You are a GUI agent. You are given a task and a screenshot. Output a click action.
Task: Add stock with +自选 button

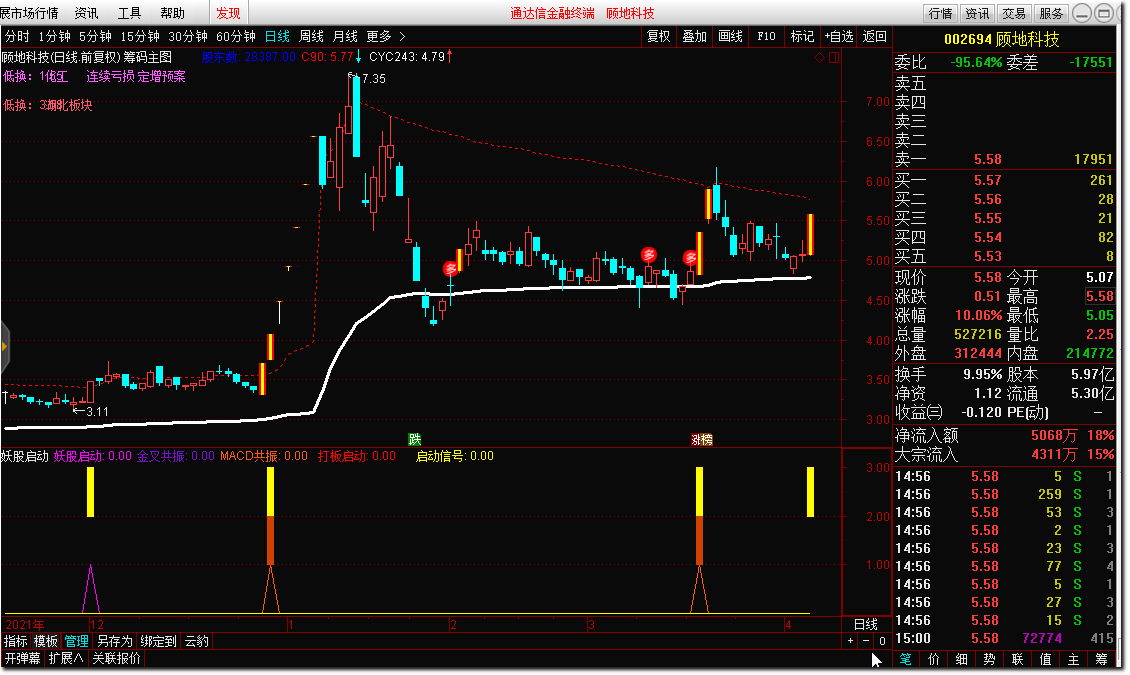click(839, 36)
